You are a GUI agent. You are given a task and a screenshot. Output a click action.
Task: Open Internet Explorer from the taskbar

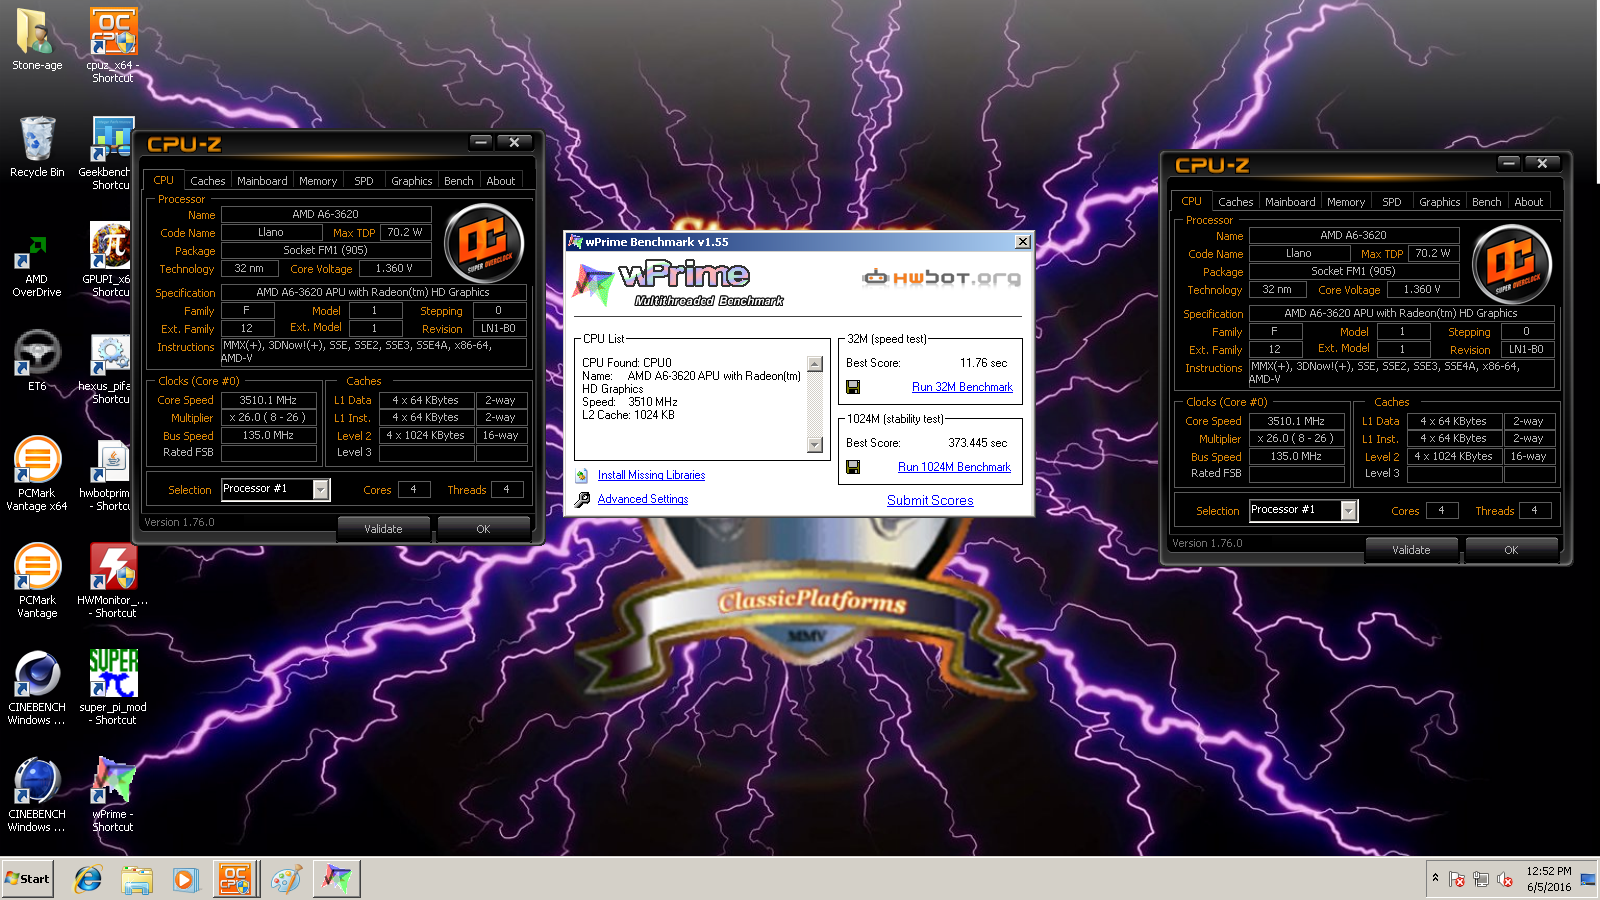tap(88, 879)
